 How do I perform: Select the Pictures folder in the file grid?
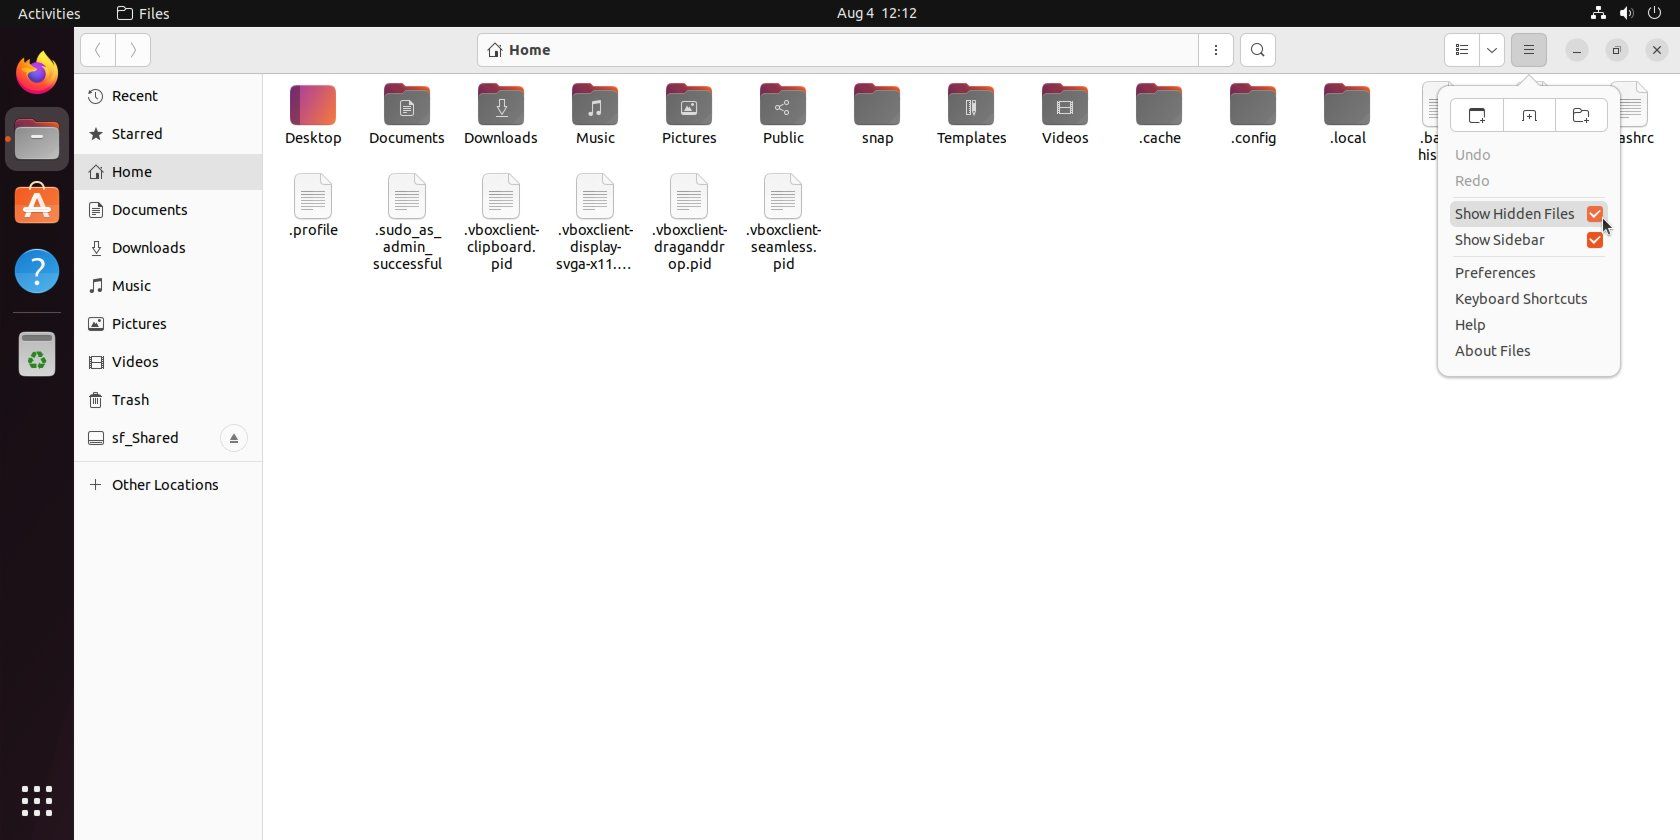689,115
